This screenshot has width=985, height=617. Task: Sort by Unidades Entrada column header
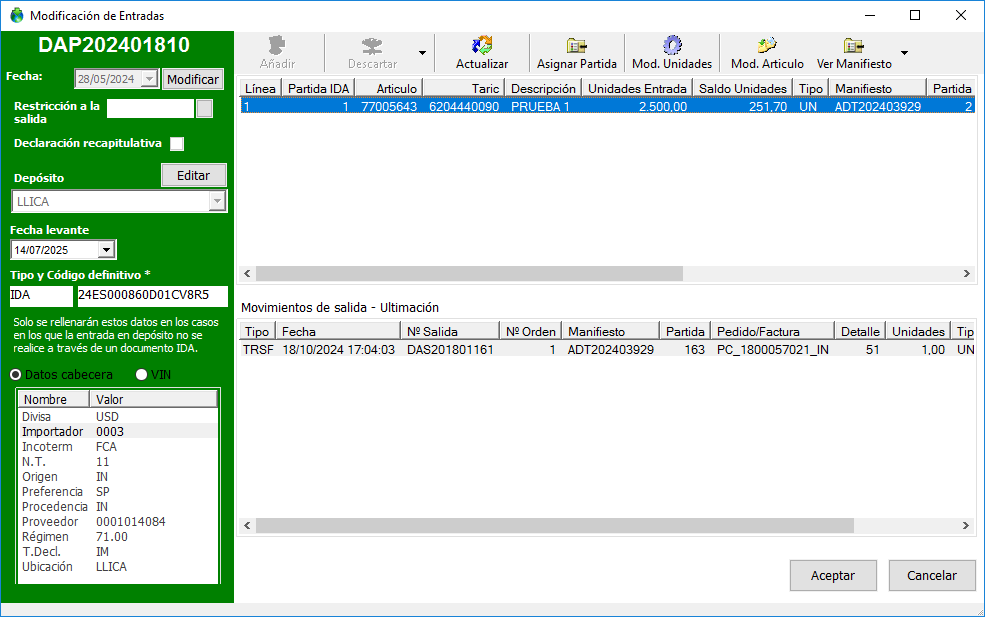point(637,88)
